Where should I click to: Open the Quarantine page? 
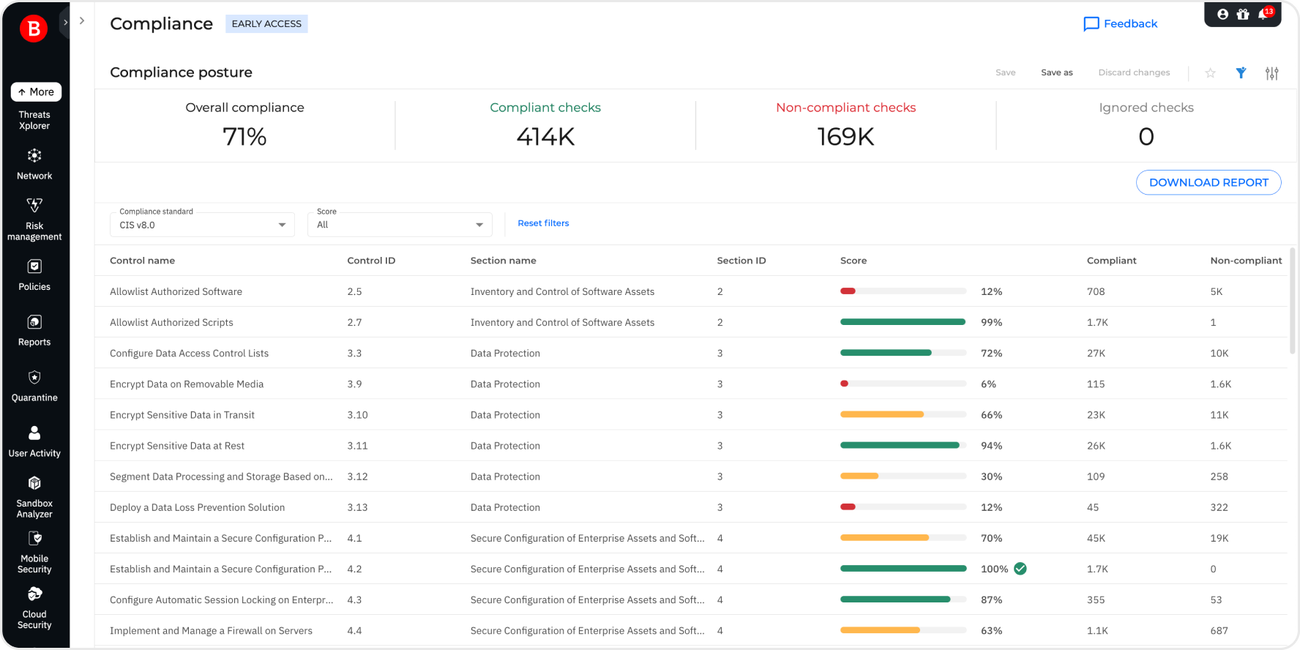click(35, 385)
